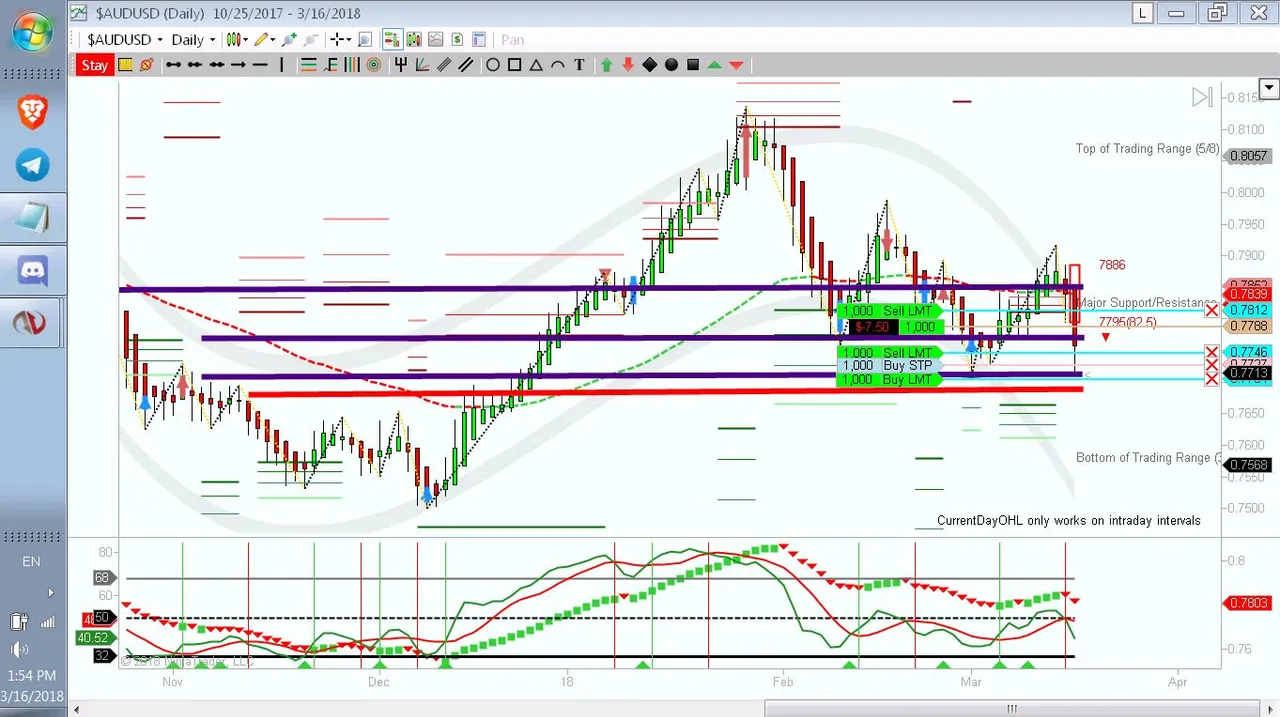Select the triple parallel lines tool
The height and width of the screenshot is (717, 1280).
click(444, 65)
